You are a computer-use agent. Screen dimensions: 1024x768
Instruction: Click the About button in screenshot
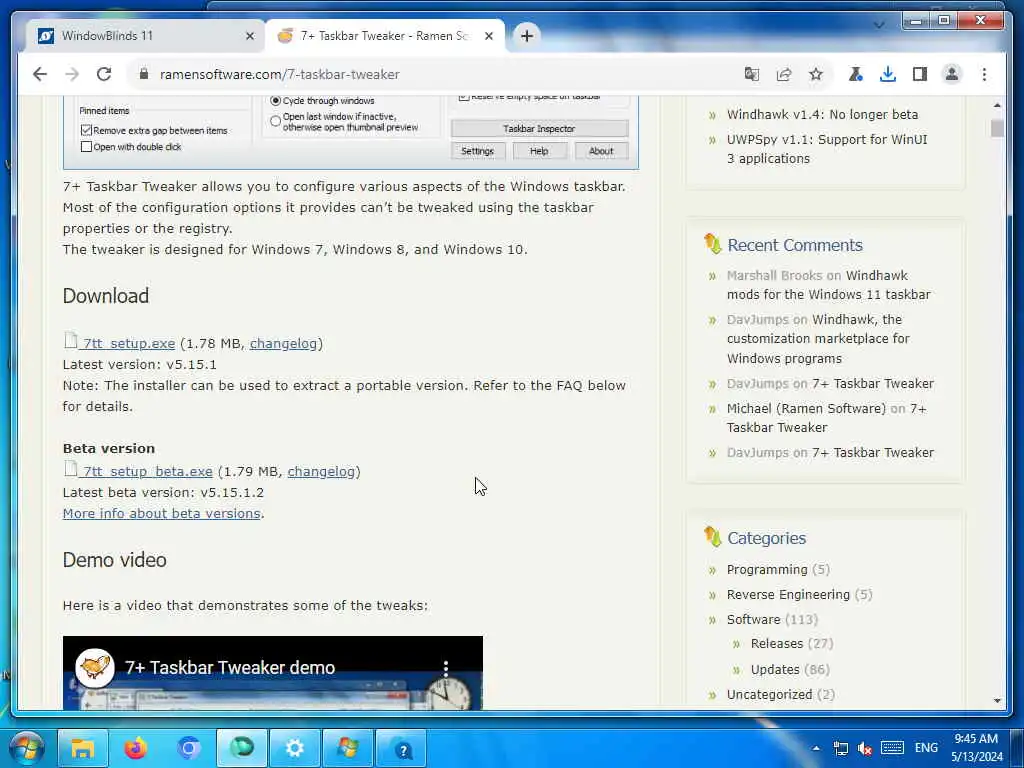coord(601,151)
